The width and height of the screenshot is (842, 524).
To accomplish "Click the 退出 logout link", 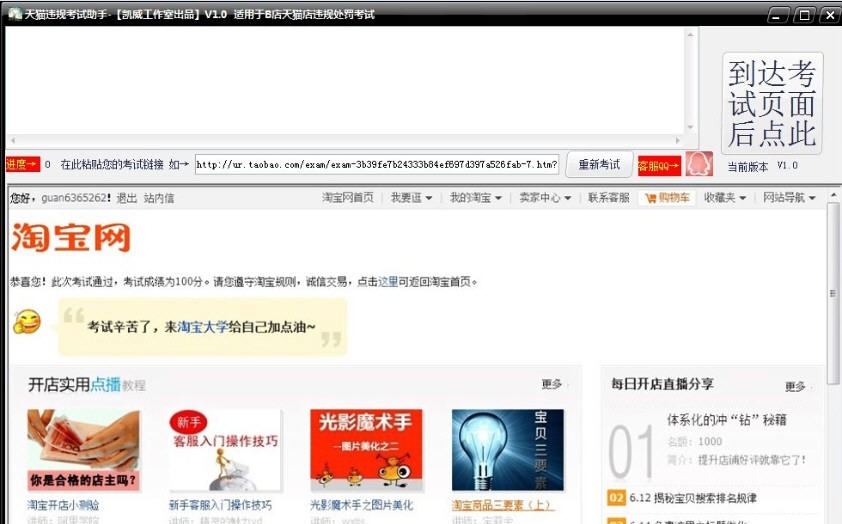I will pos(127,198).
